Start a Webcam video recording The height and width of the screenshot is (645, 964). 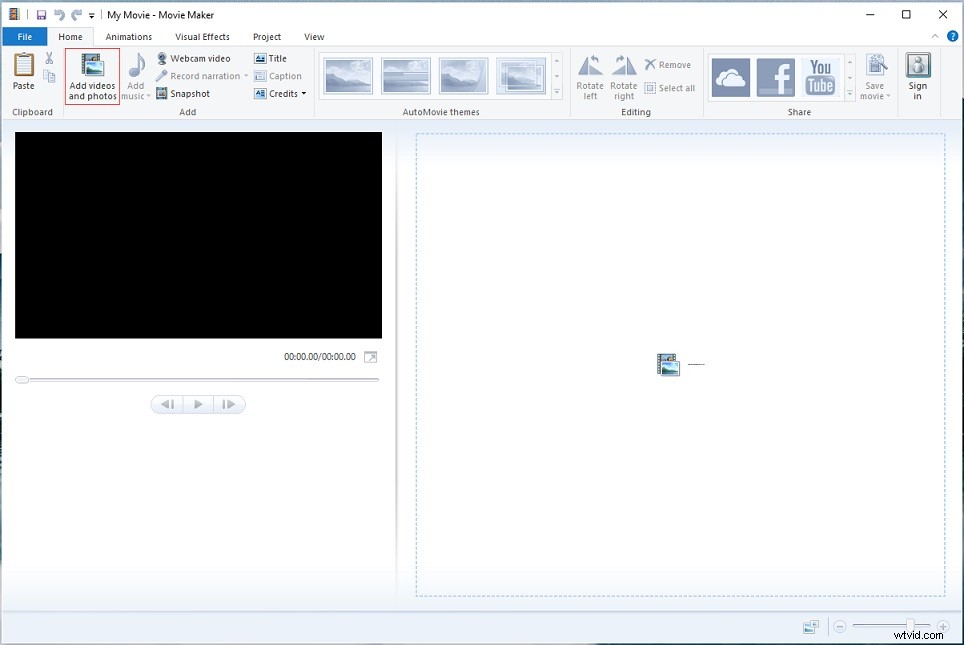click(198, 58)
